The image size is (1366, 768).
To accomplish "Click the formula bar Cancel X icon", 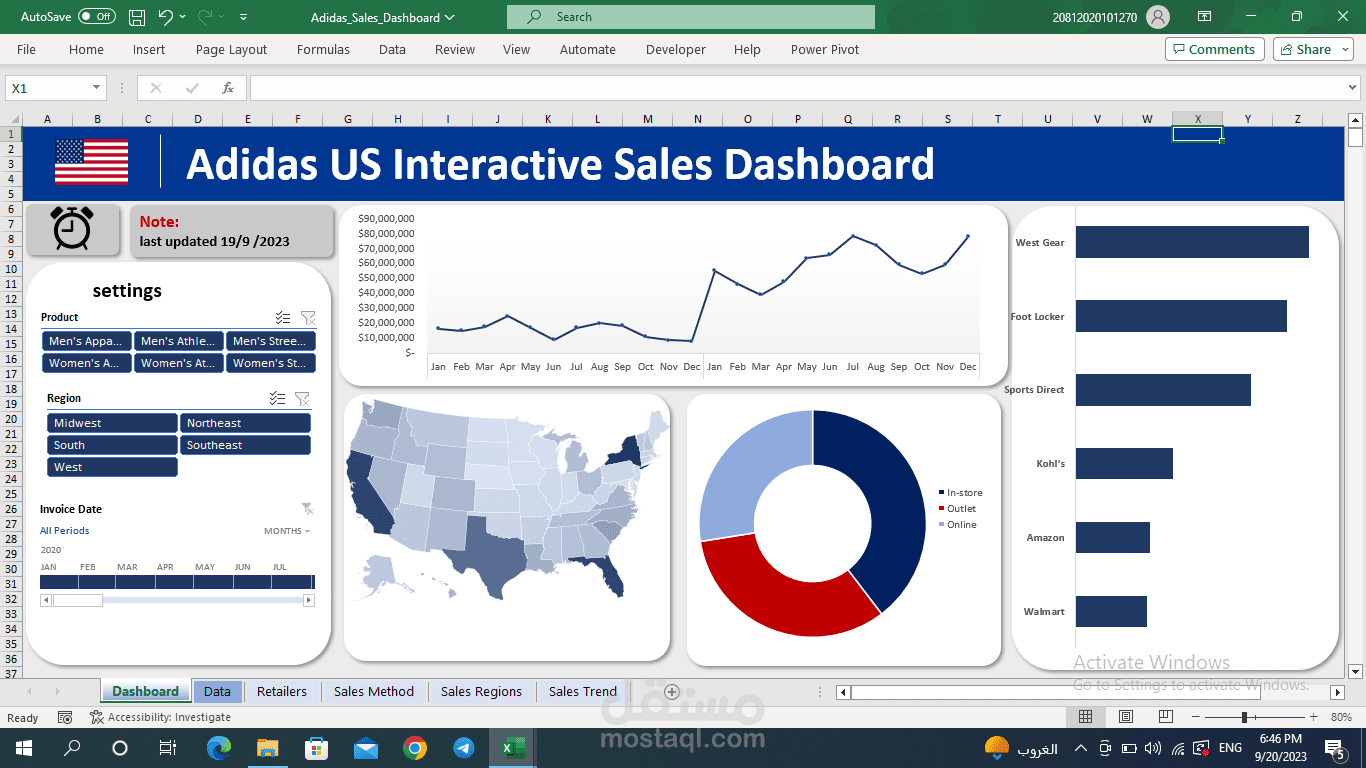I will click(155, 88).
